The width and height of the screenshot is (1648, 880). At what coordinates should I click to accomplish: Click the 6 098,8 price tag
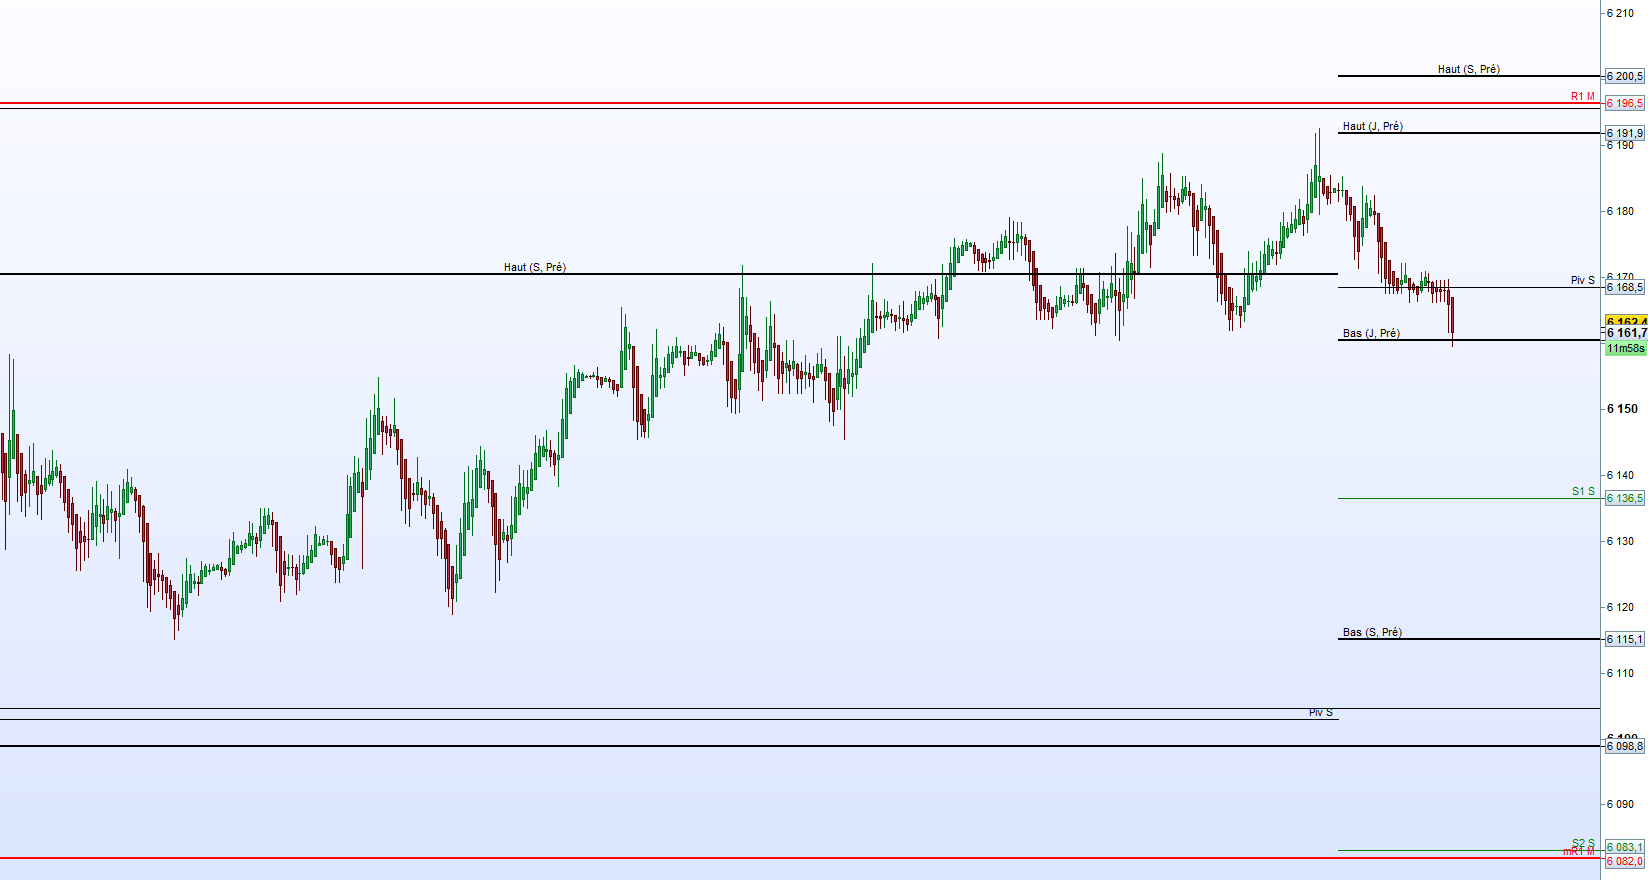pos(1624,746)
